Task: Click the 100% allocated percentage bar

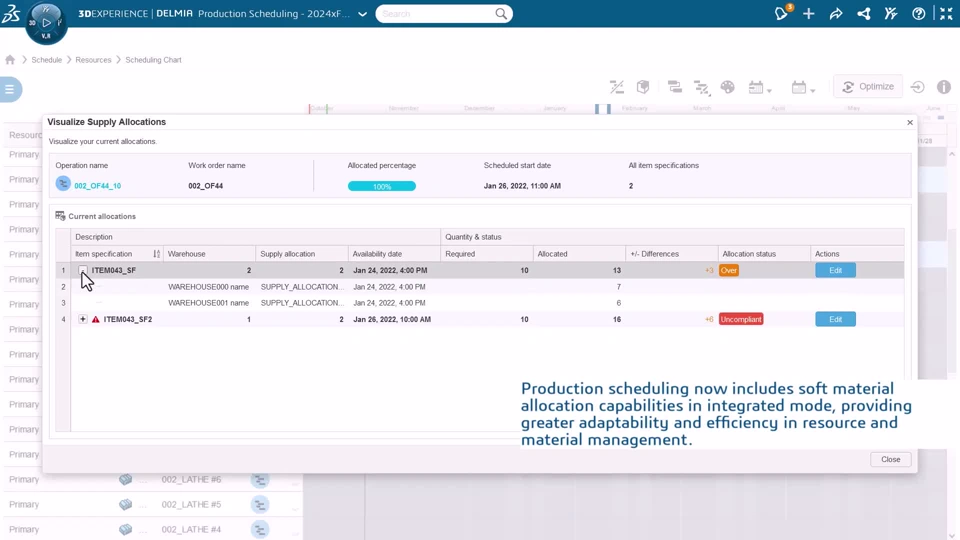Action: click(381, 186)
